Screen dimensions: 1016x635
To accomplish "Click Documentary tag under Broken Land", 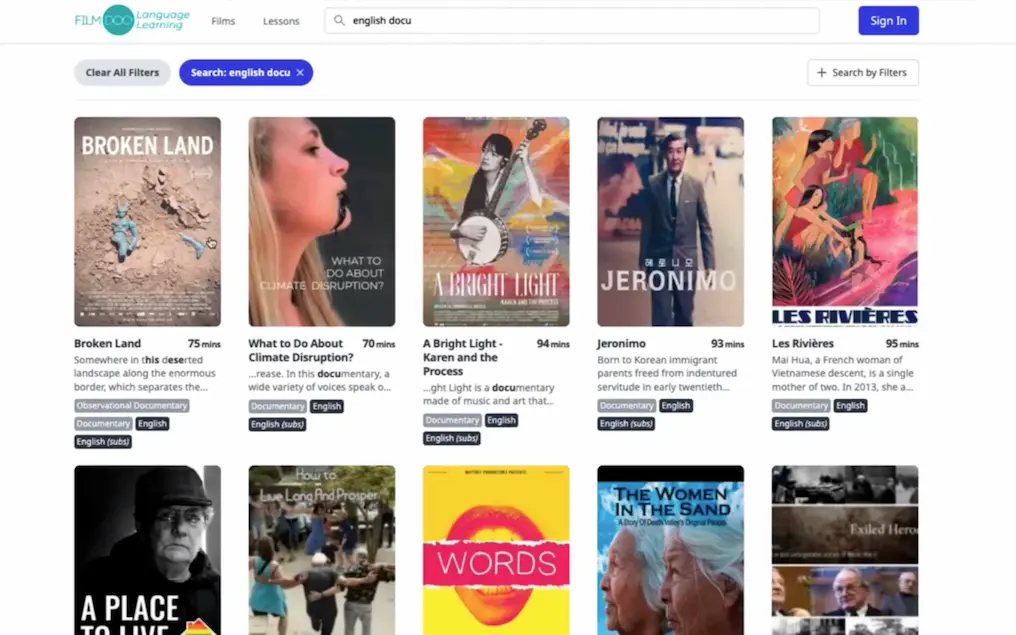I will coord(103,424).
